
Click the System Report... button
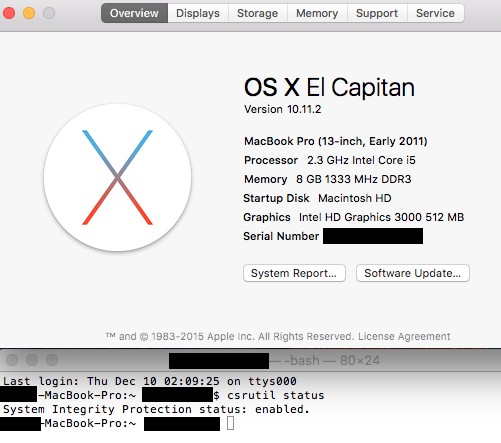(x=294, y=273)
